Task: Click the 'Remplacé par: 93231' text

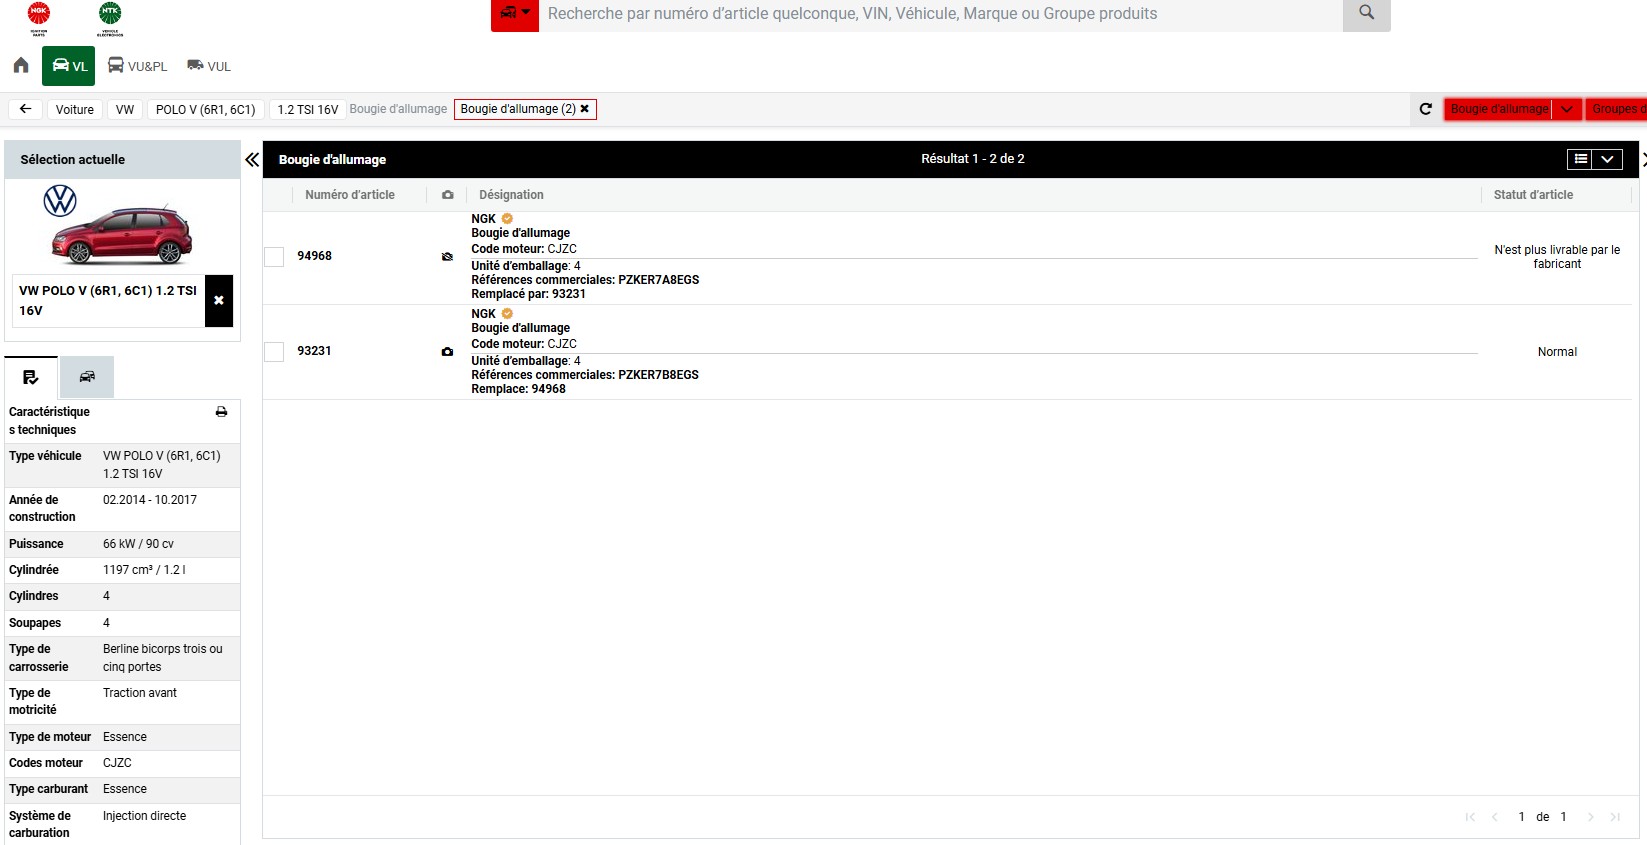Action: click(528, 294)
